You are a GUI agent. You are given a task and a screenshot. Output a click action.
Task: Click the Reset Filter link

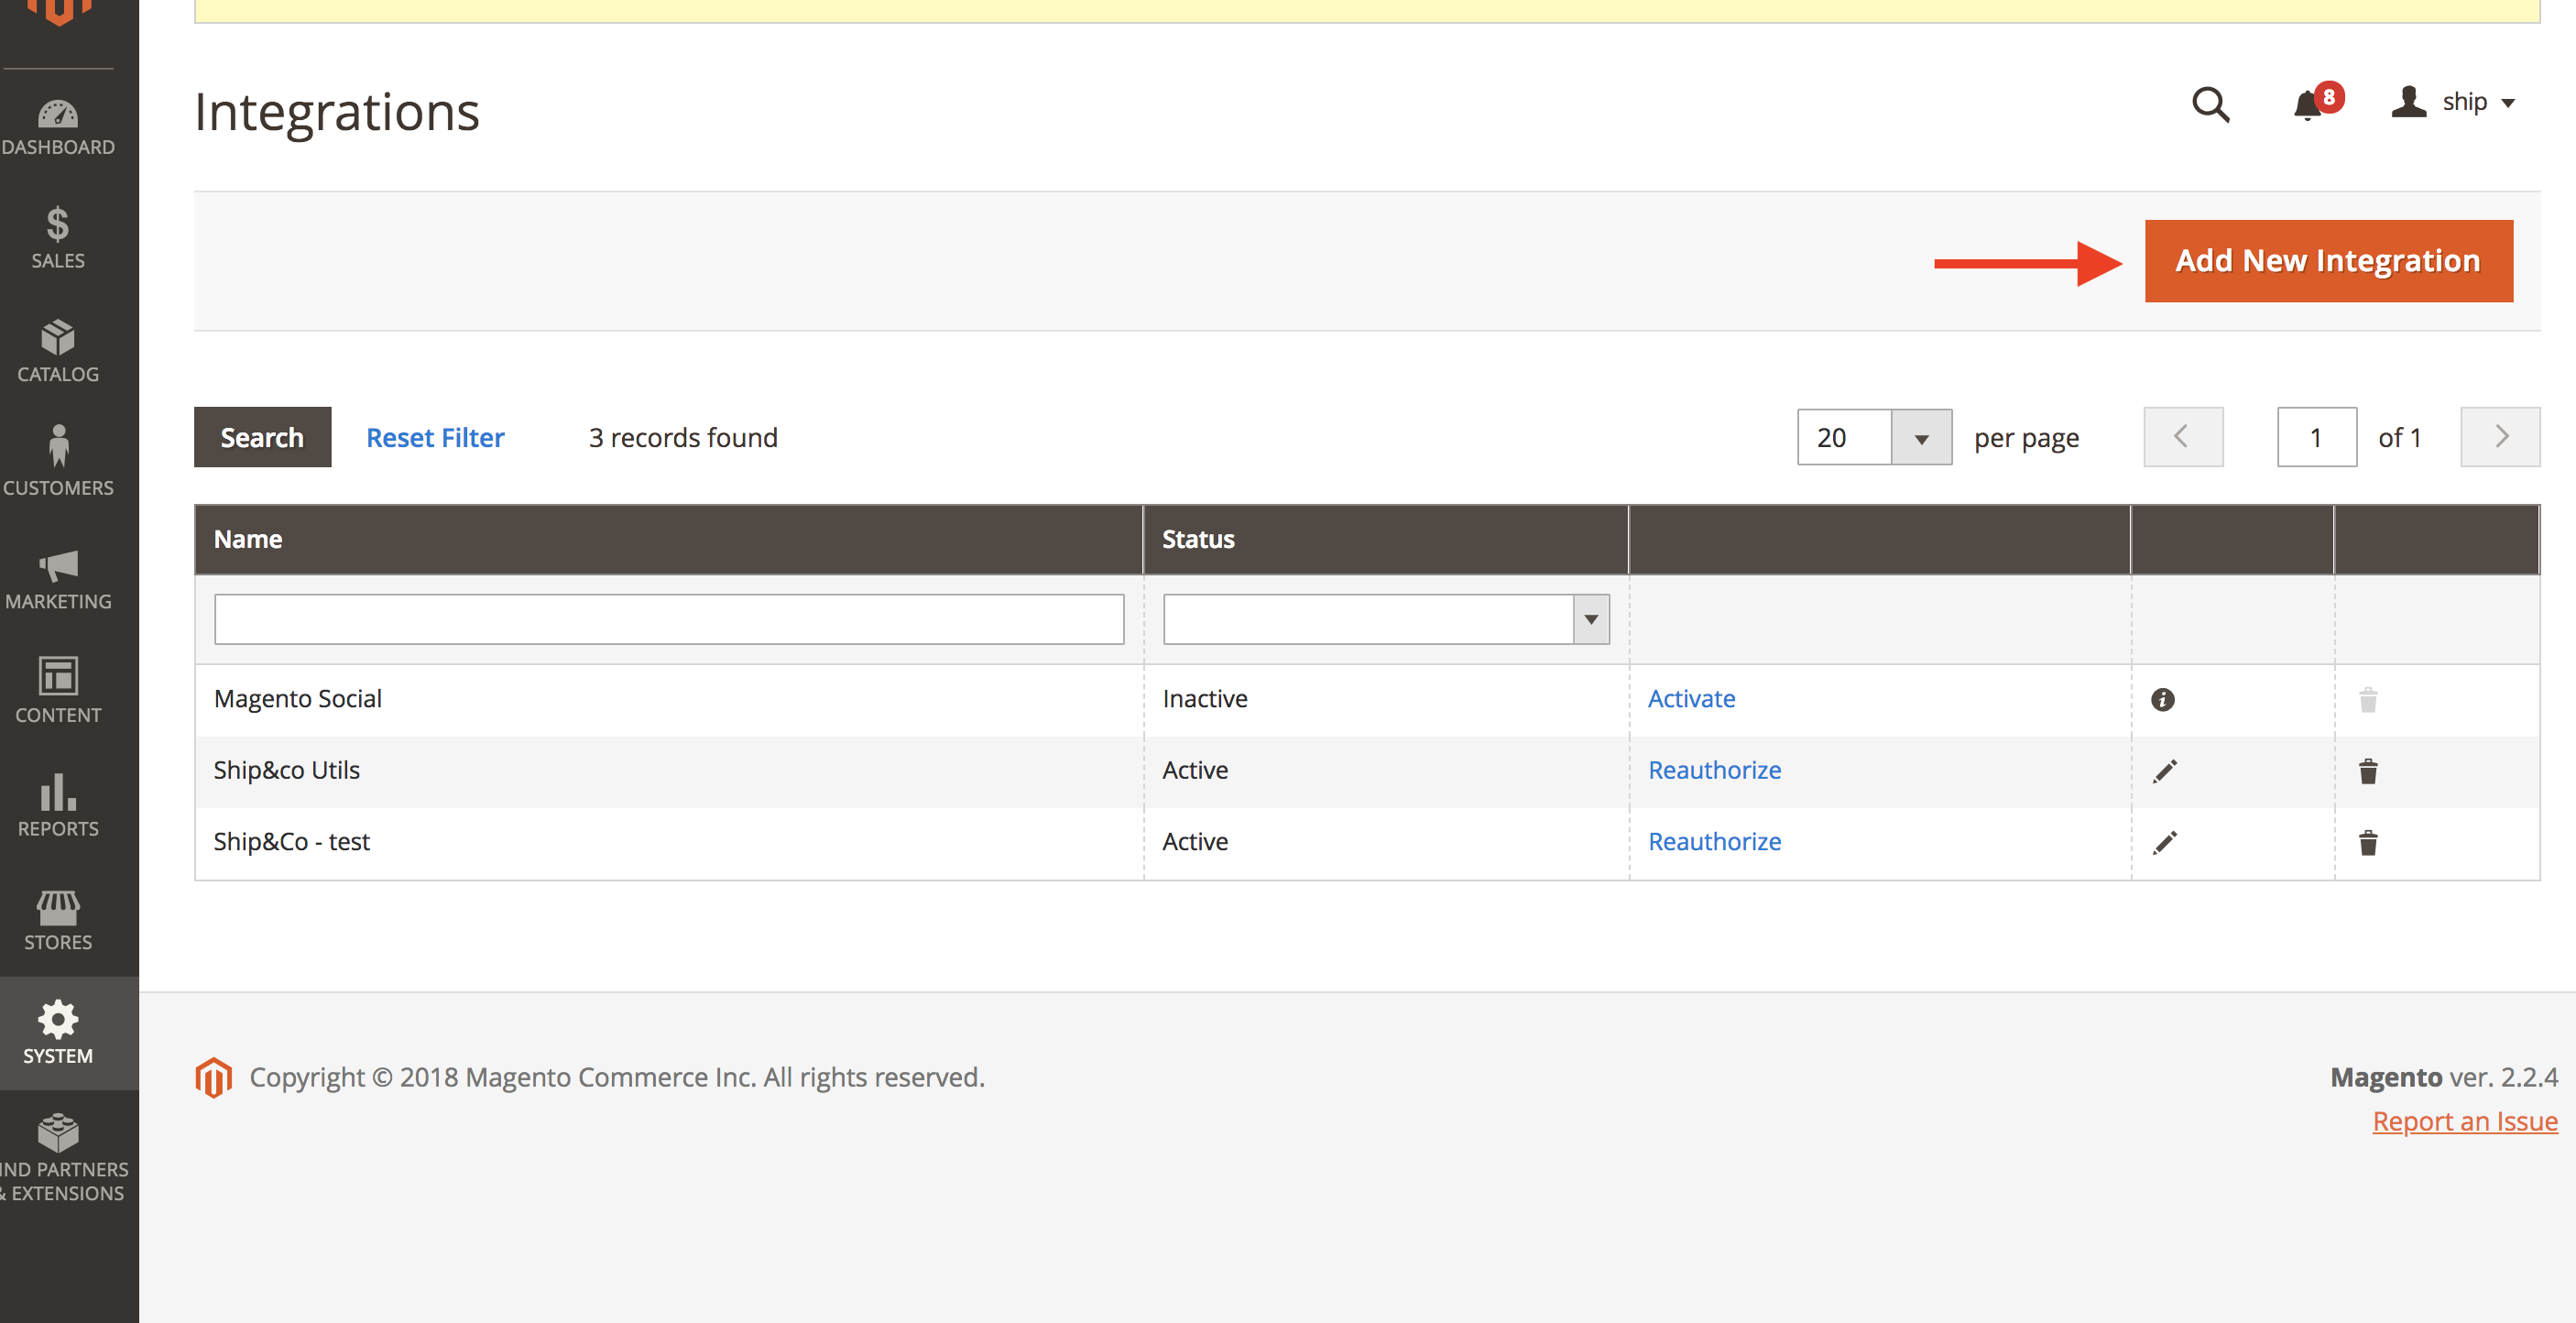point(435,438)
